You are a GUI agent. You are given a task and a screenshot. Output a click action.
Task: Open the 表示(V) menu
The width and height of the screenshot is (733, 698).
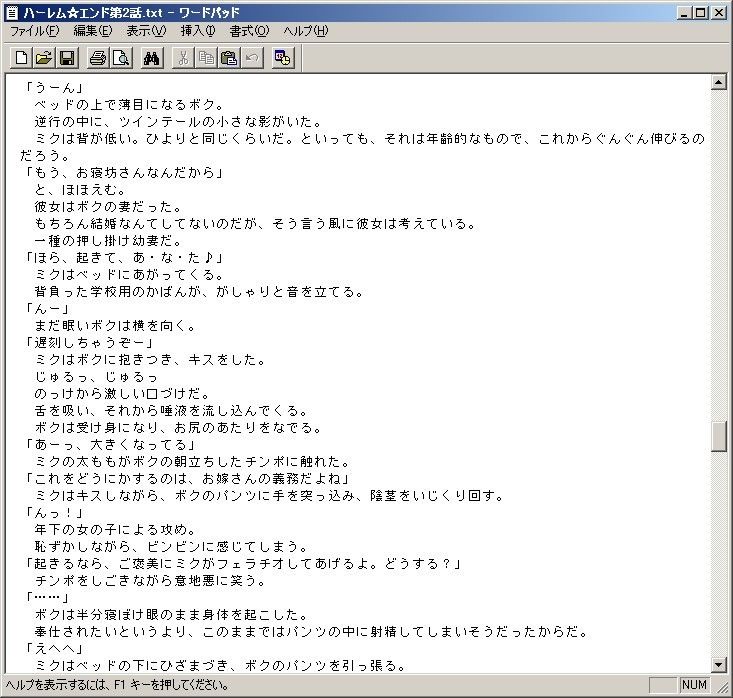(146, 31)
